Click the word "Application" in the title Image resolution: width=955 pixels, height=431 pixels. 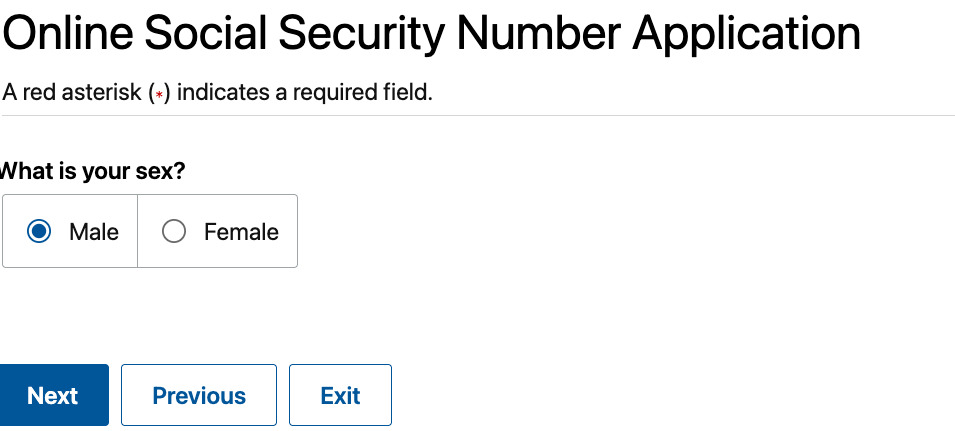[x=747, y=35]
